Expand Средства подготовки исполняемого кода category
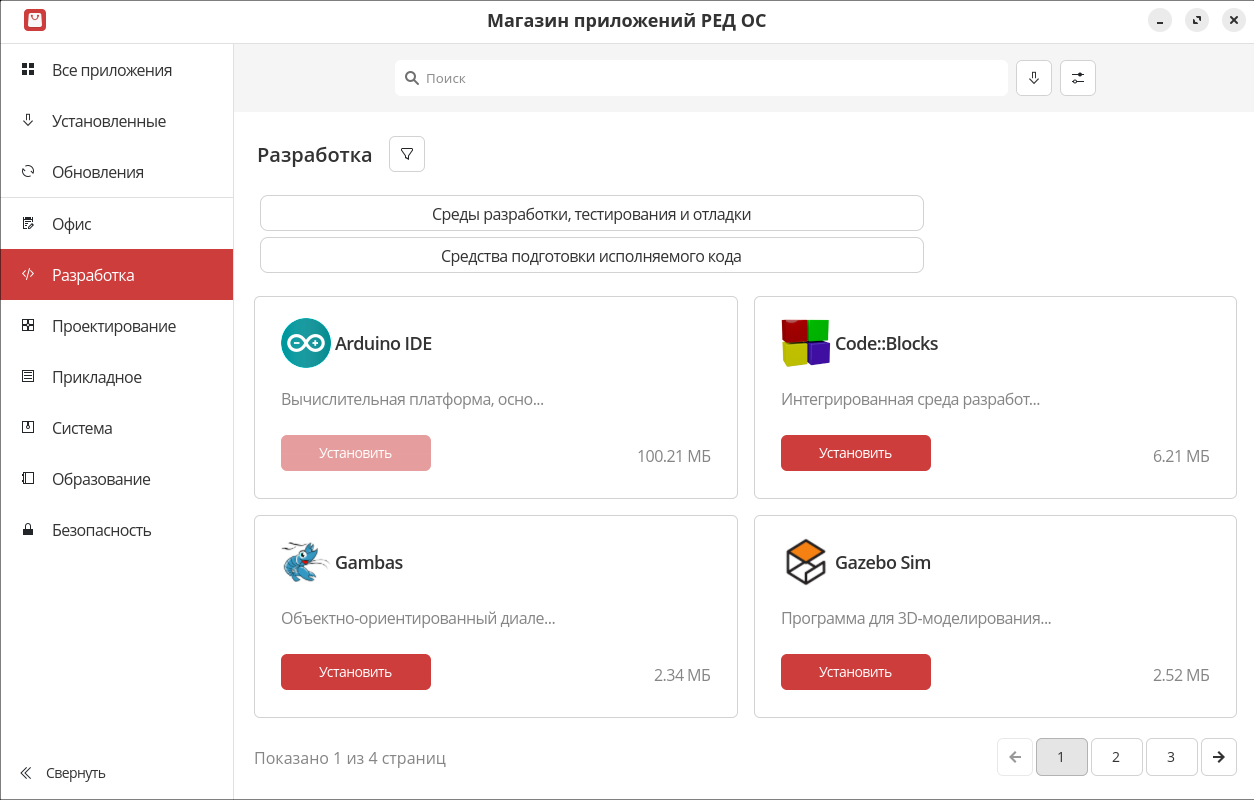This screenshot has width=1254, height=800. (x=591, y=256)
